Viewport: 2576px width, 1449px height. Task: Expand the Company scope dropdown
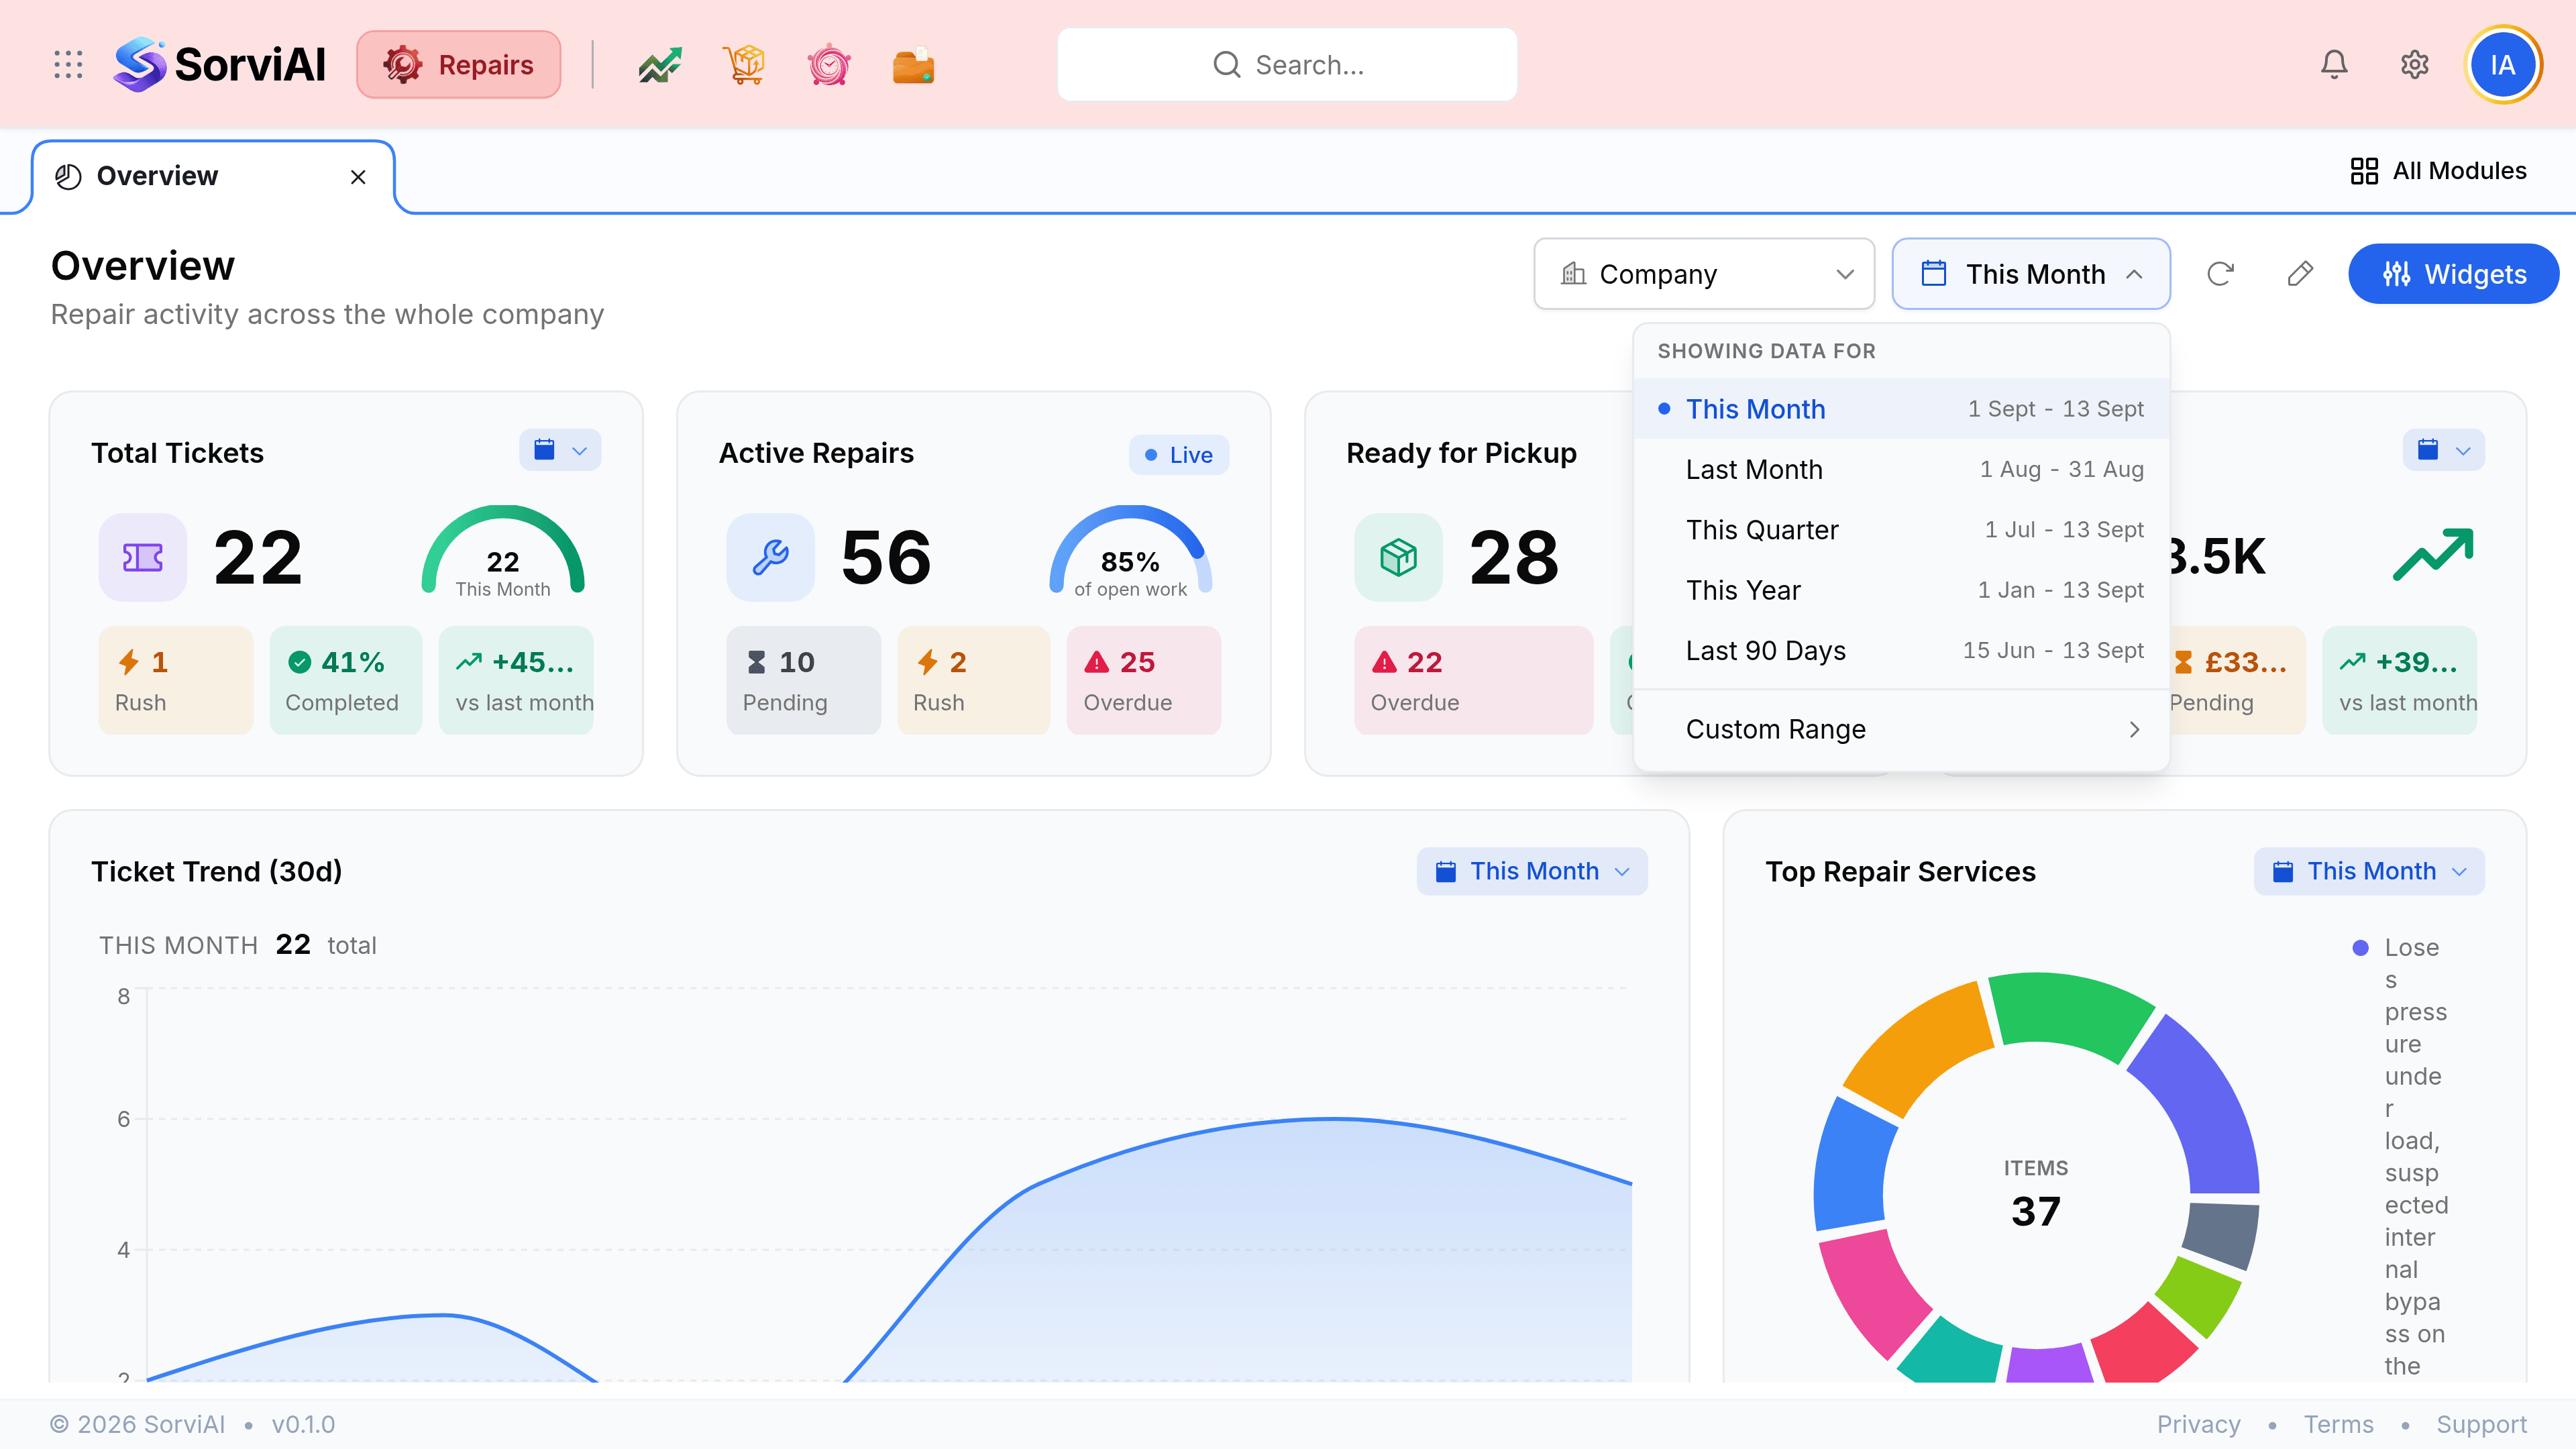1704,274
